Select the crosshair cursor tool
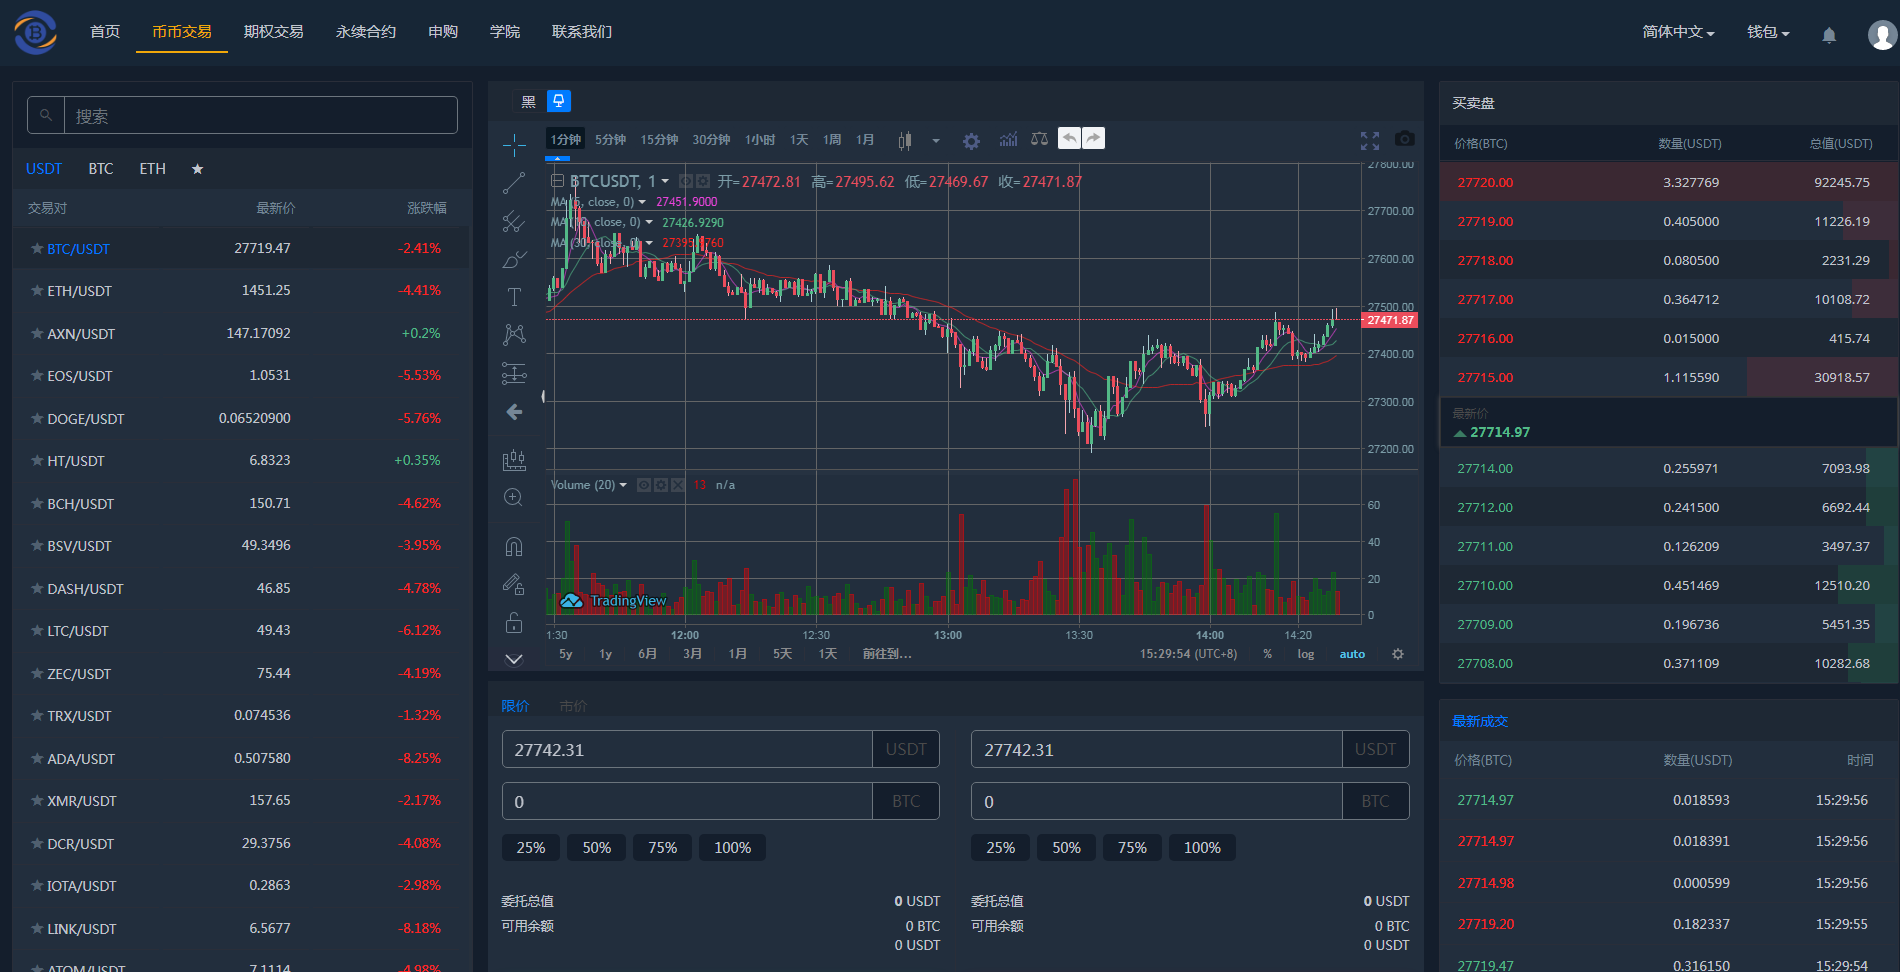The width and height of the screenshot is (1900, 972). [514, 145]
